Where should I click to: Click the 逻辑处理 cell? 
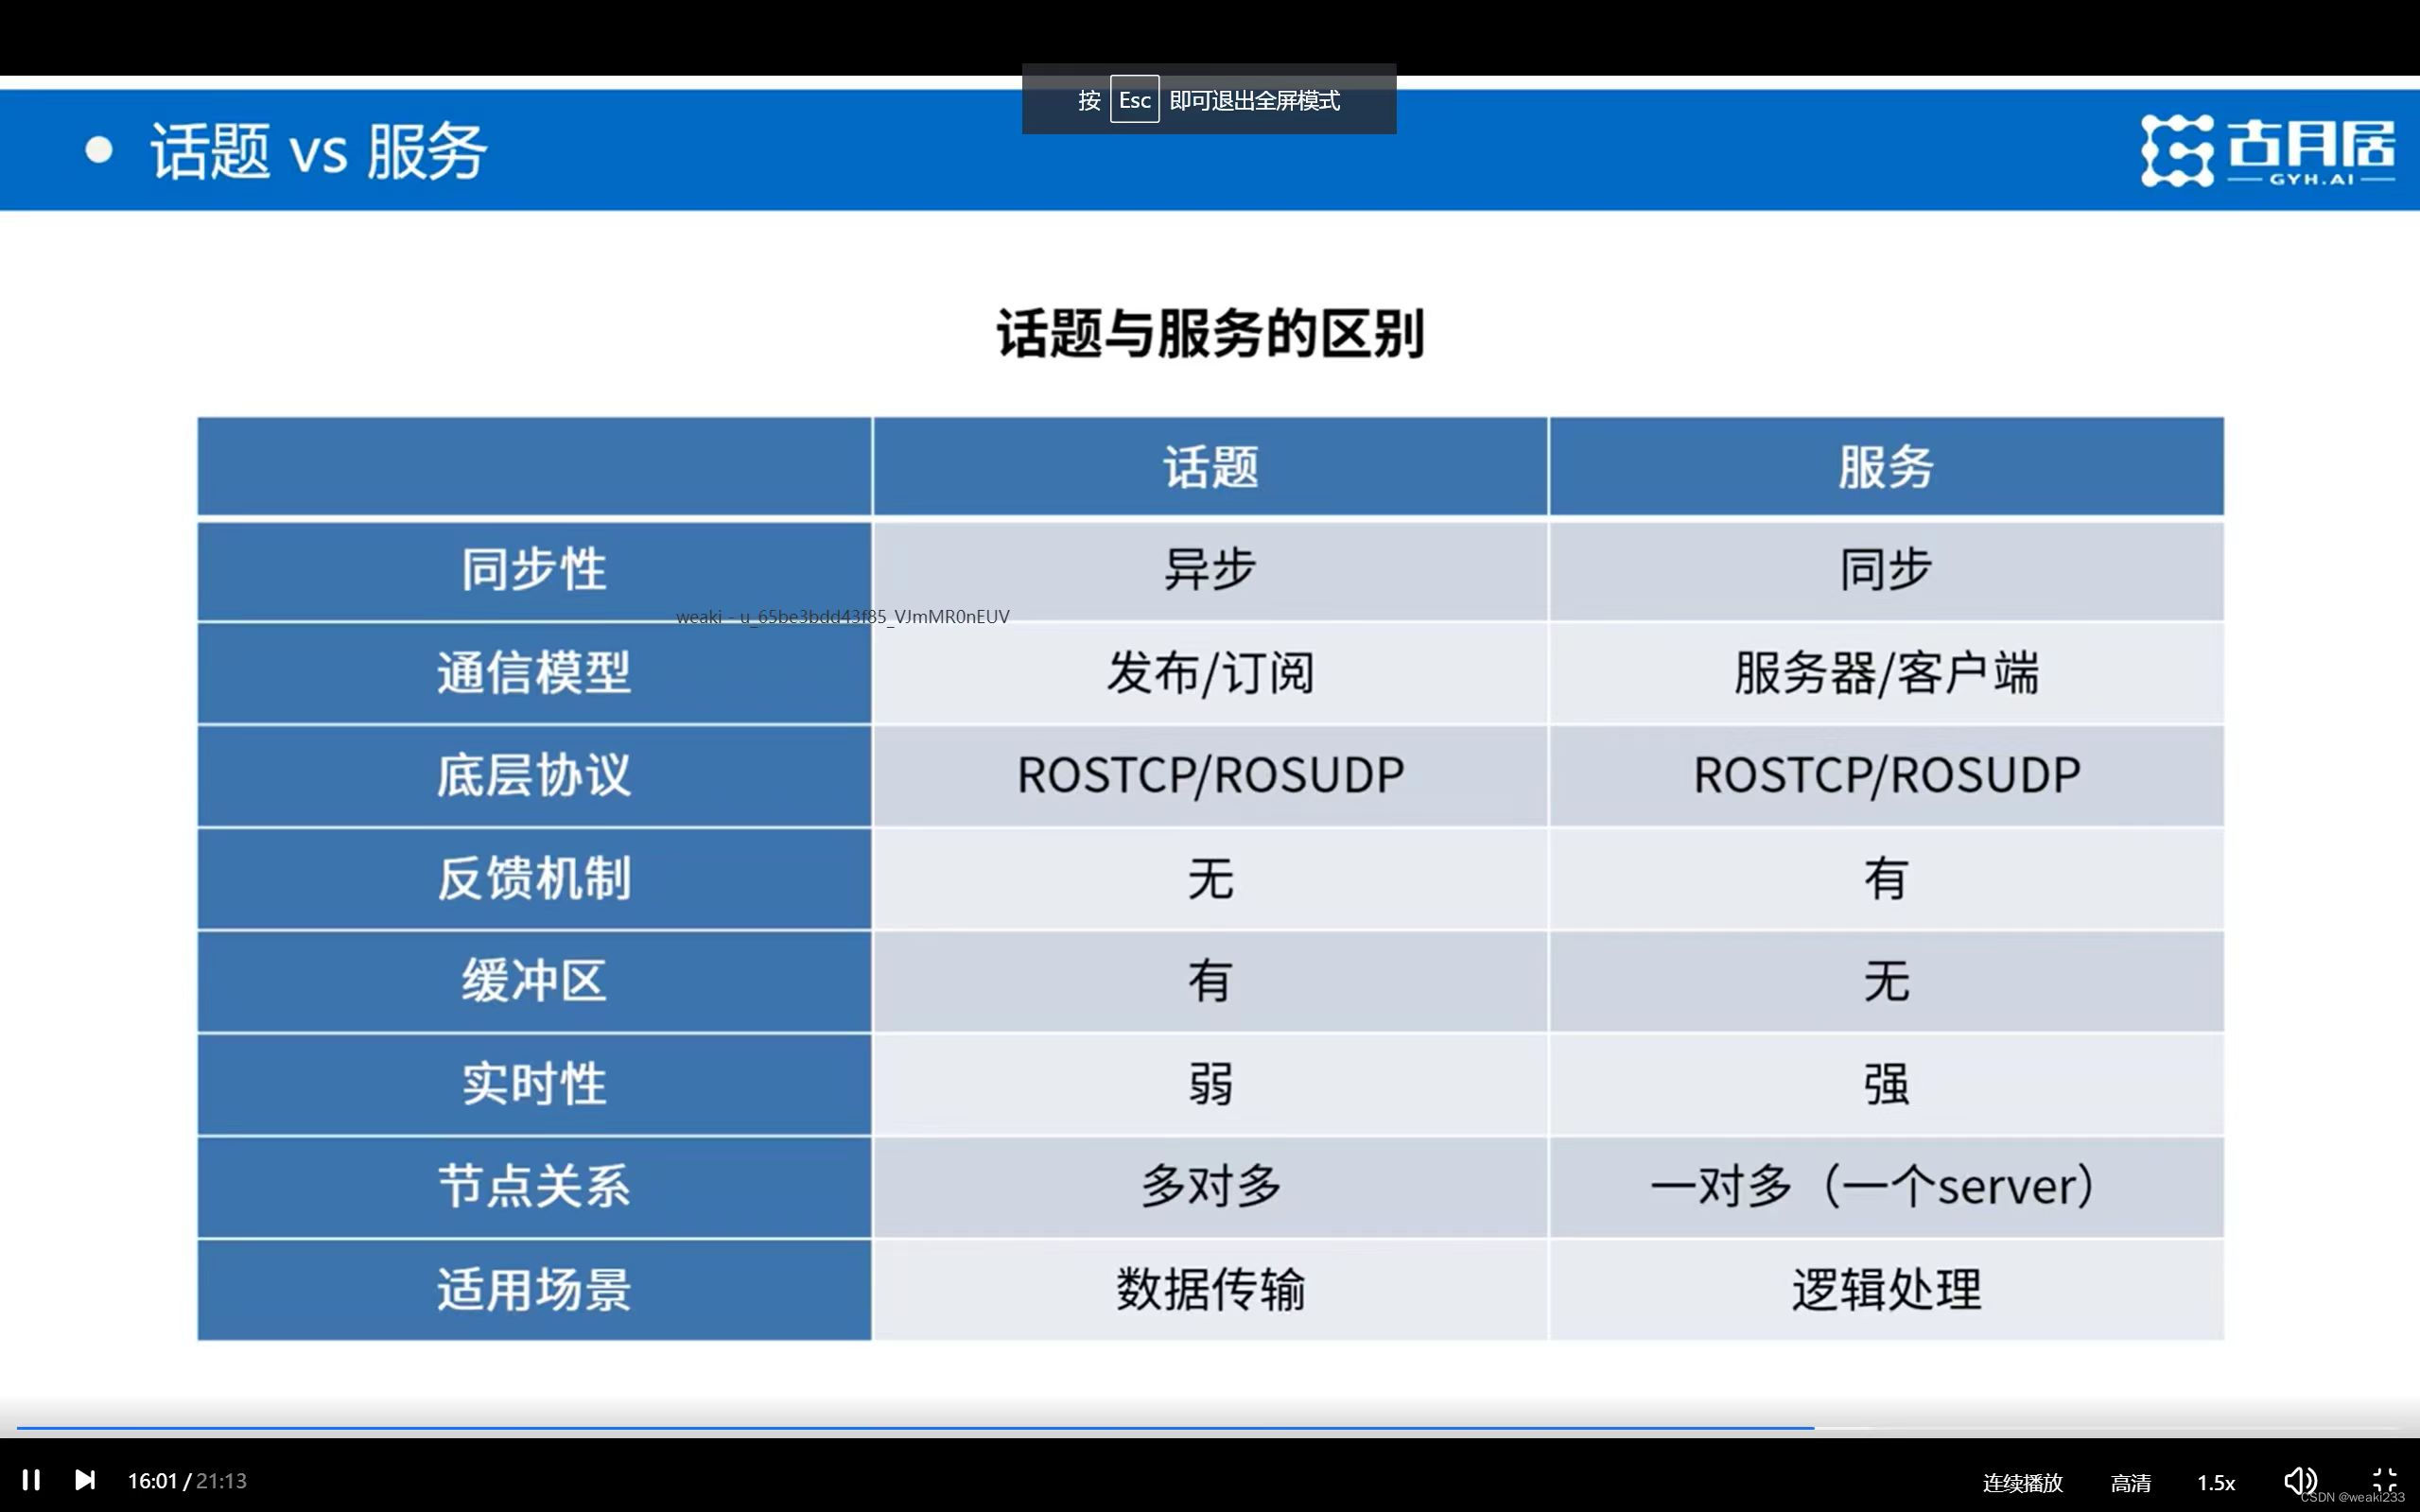coord(1886,1290)
